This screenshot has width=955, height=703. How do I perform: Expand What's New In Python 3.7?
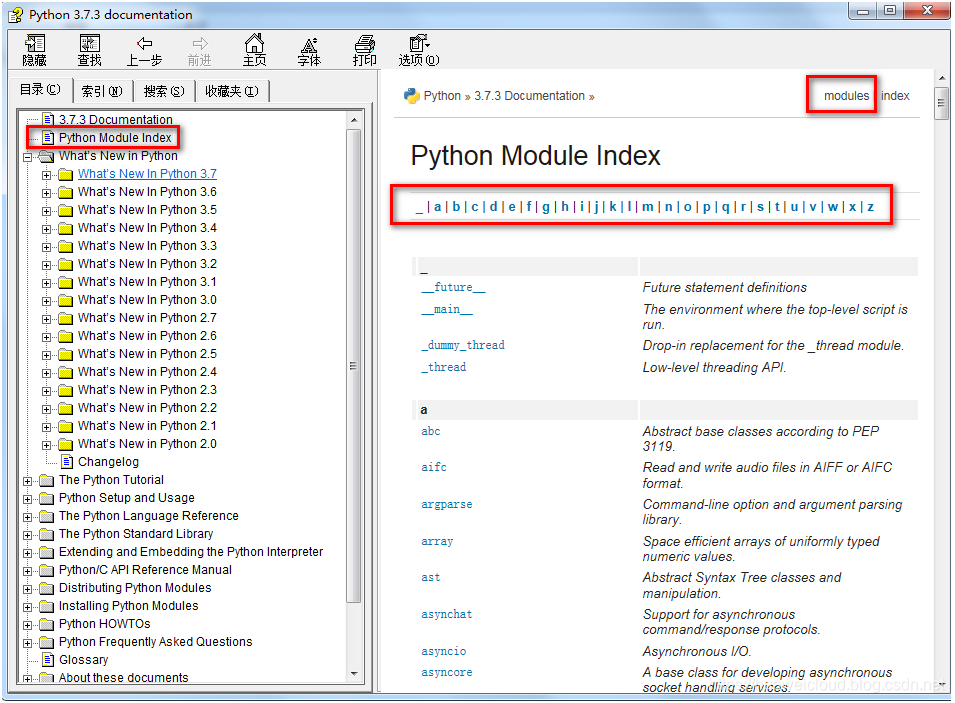click(46, 175)
